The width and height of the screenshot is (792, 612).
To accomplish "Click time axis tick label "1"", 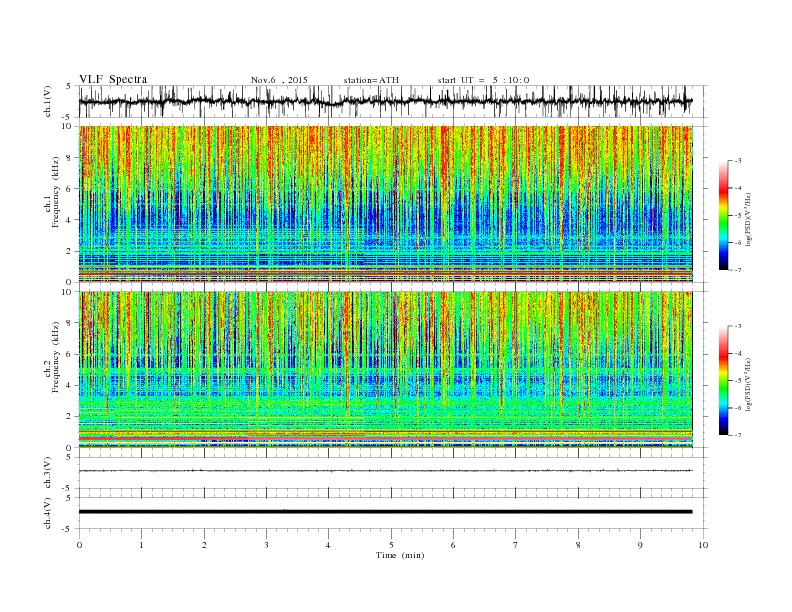I will pos(141,545).
